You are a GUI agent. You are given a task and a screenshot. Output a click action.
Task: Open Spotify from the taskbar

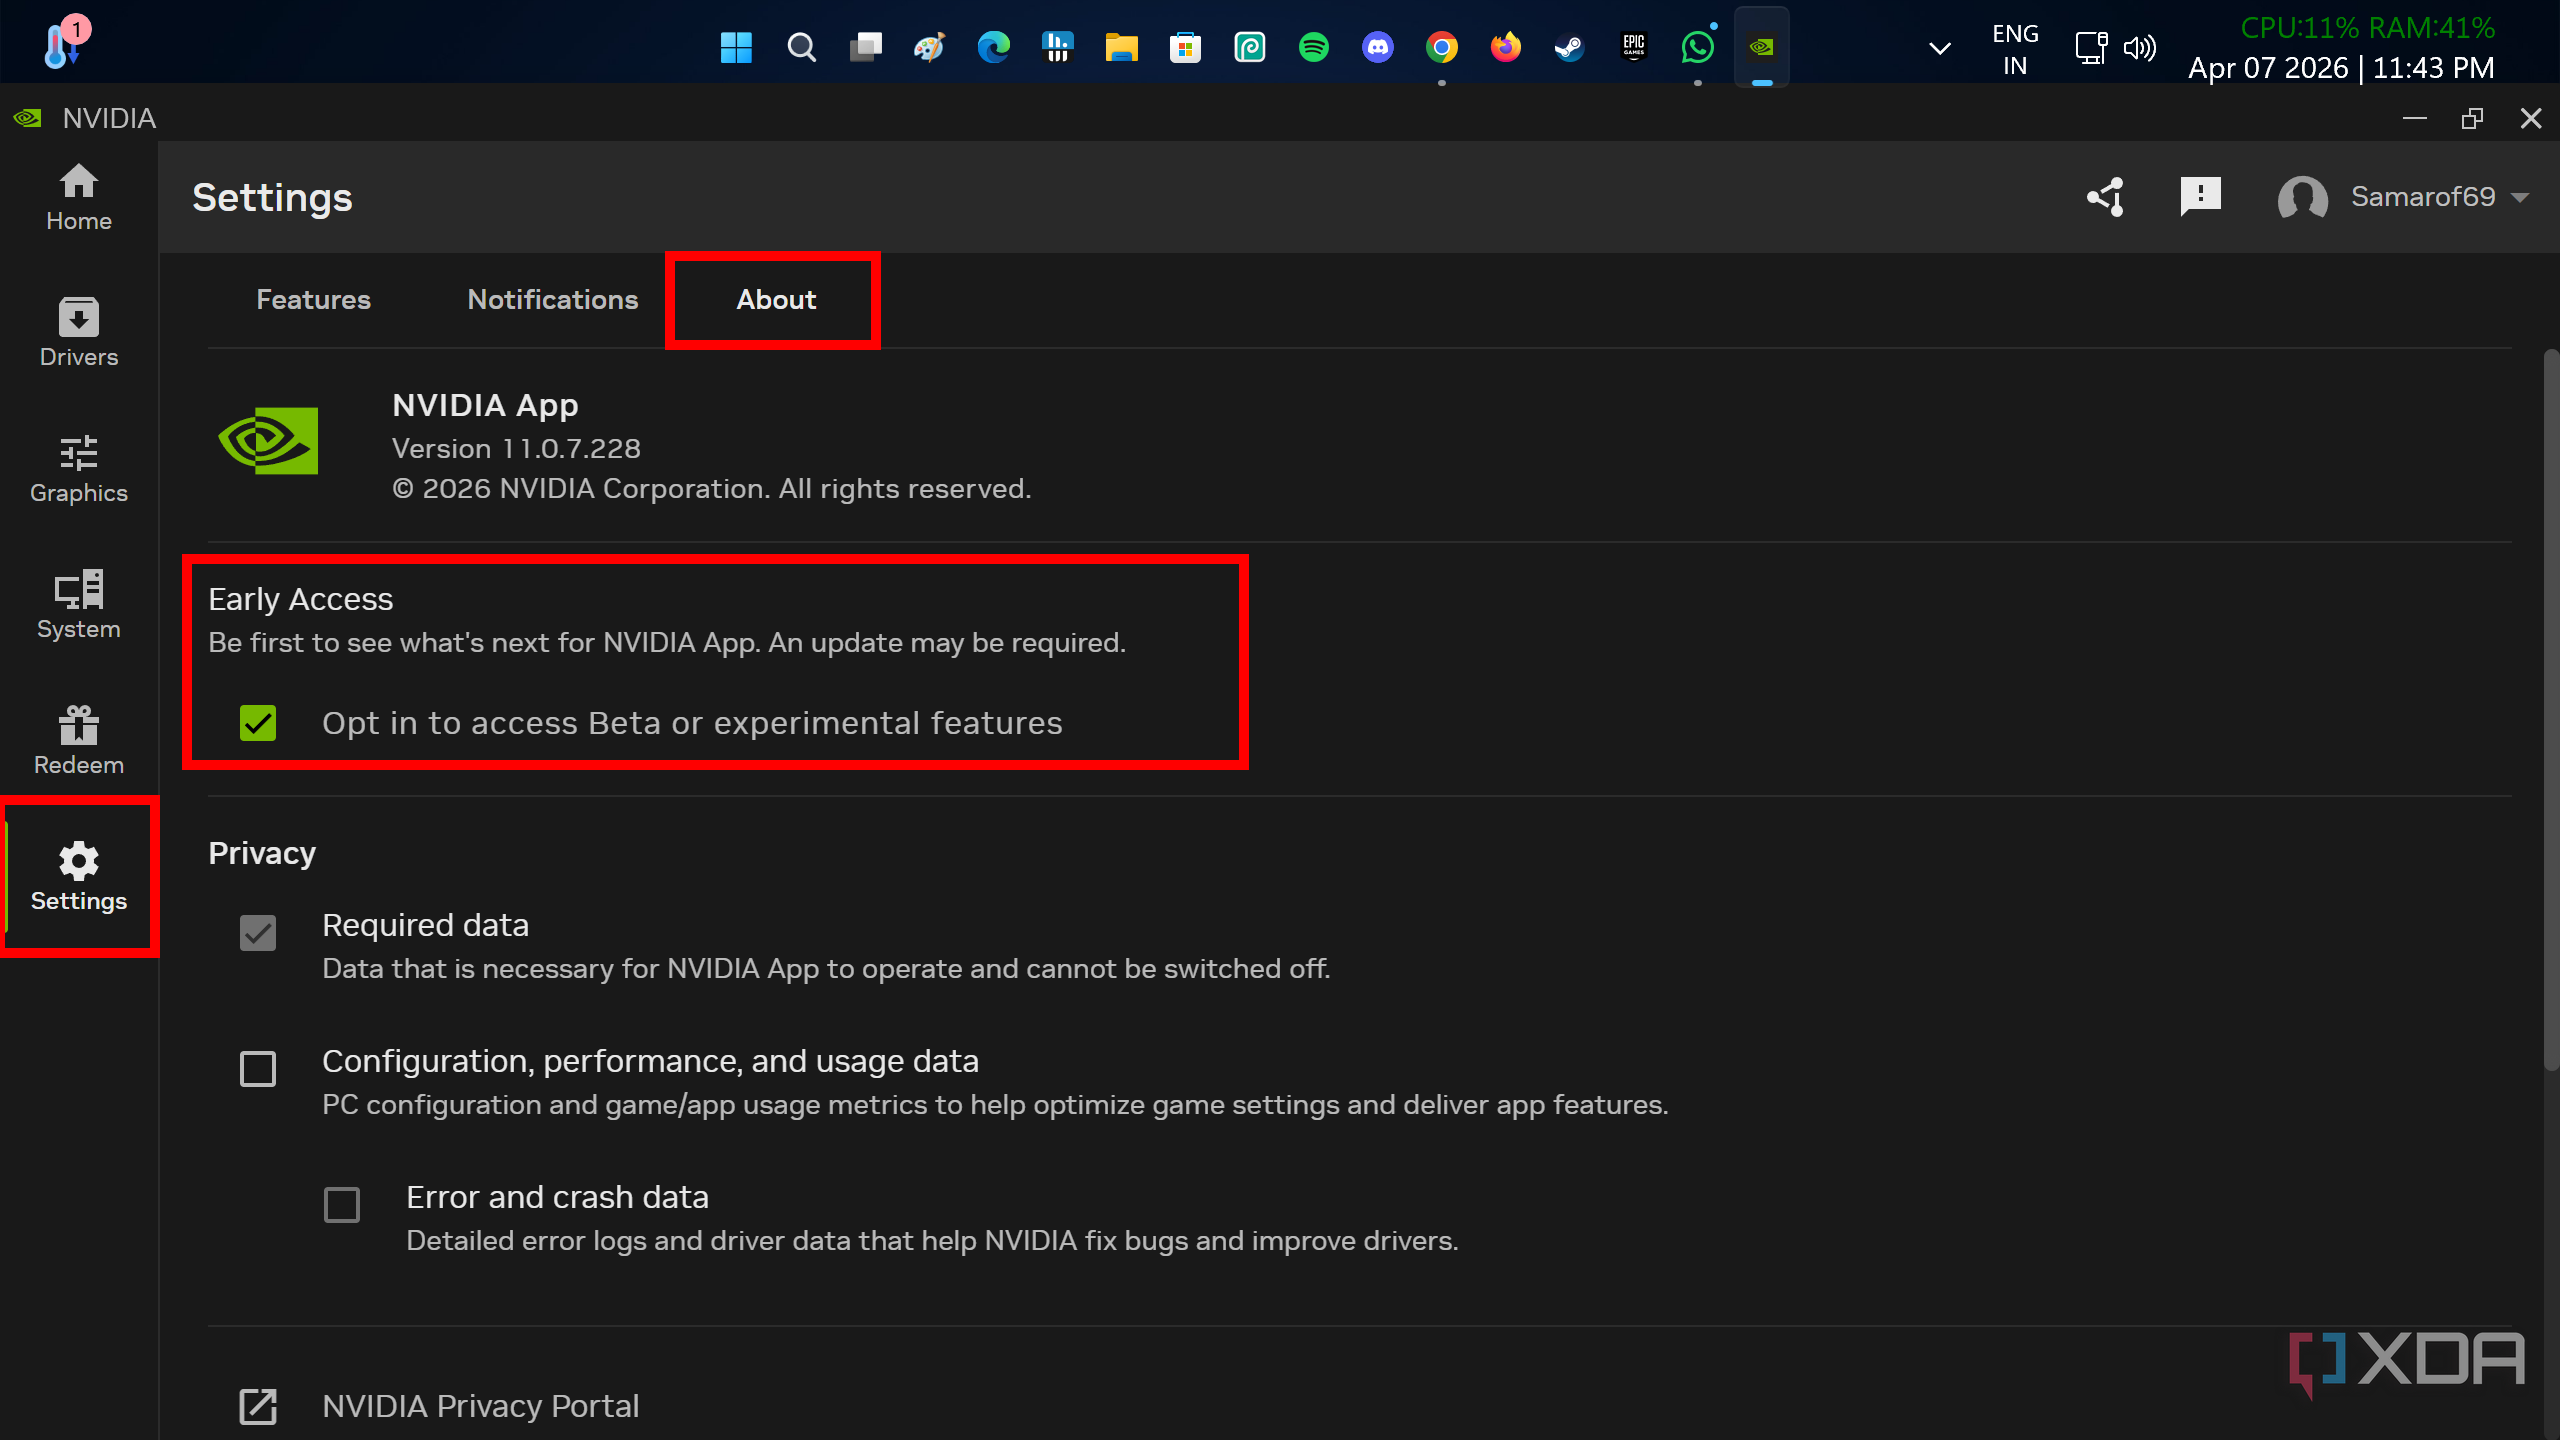point(1313,47)
